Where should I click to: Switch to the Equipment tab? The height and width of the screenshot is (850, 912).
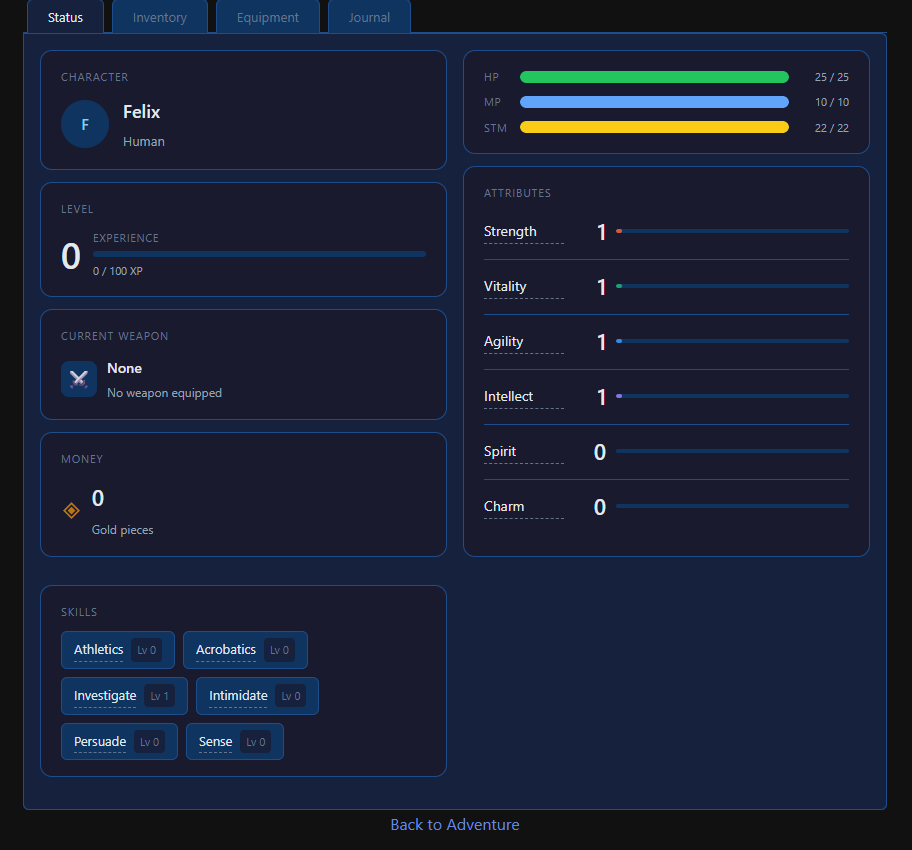(268, 17)
